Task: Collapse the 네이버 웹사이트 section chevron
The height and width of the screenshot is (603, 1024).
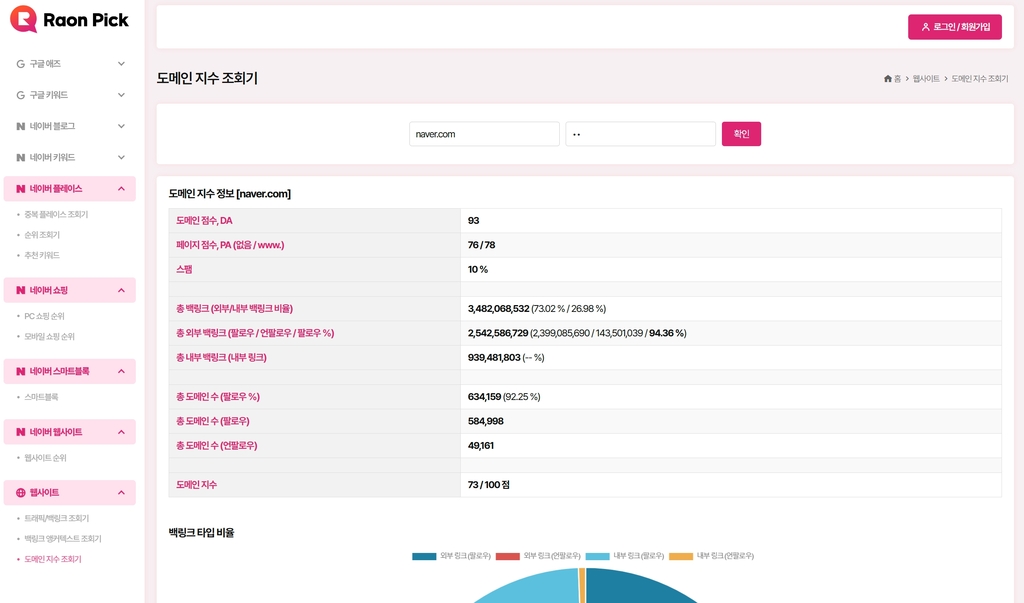Action: click(121, 432)
